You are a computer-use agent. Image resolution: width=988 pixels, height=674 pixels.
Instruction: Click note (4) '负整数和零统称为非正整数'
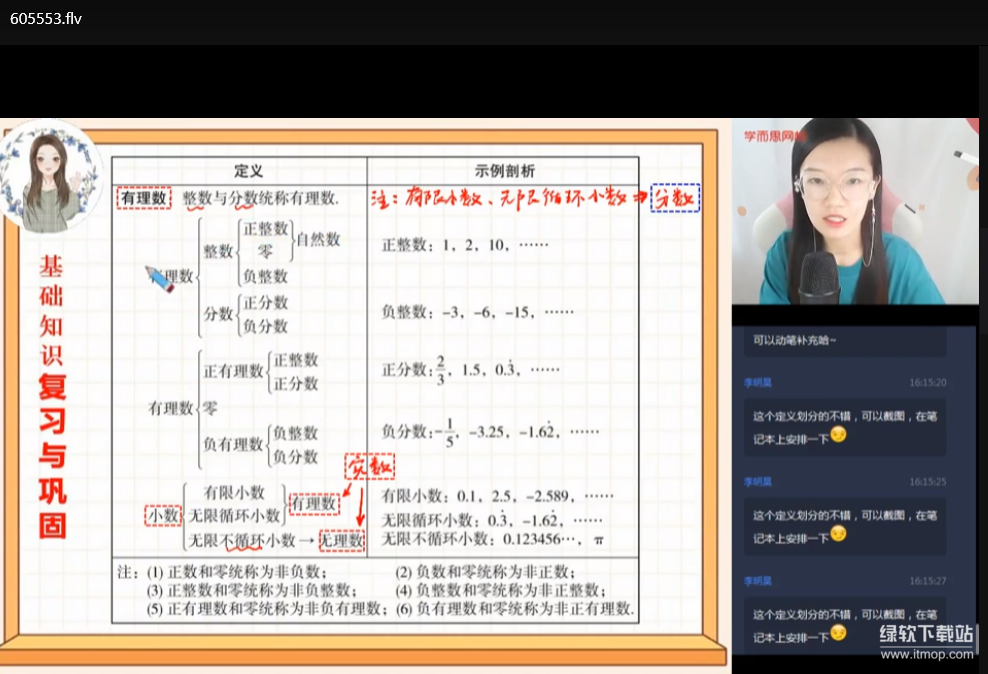(x=501, y=591)
